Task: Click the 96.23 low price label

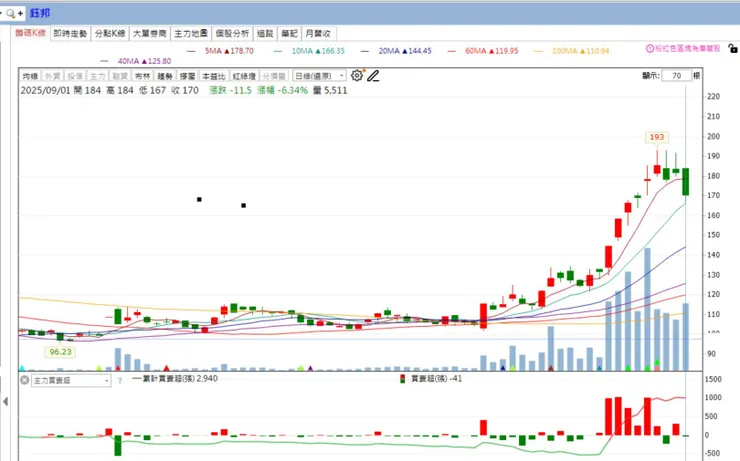Action: tap(60, 352)
